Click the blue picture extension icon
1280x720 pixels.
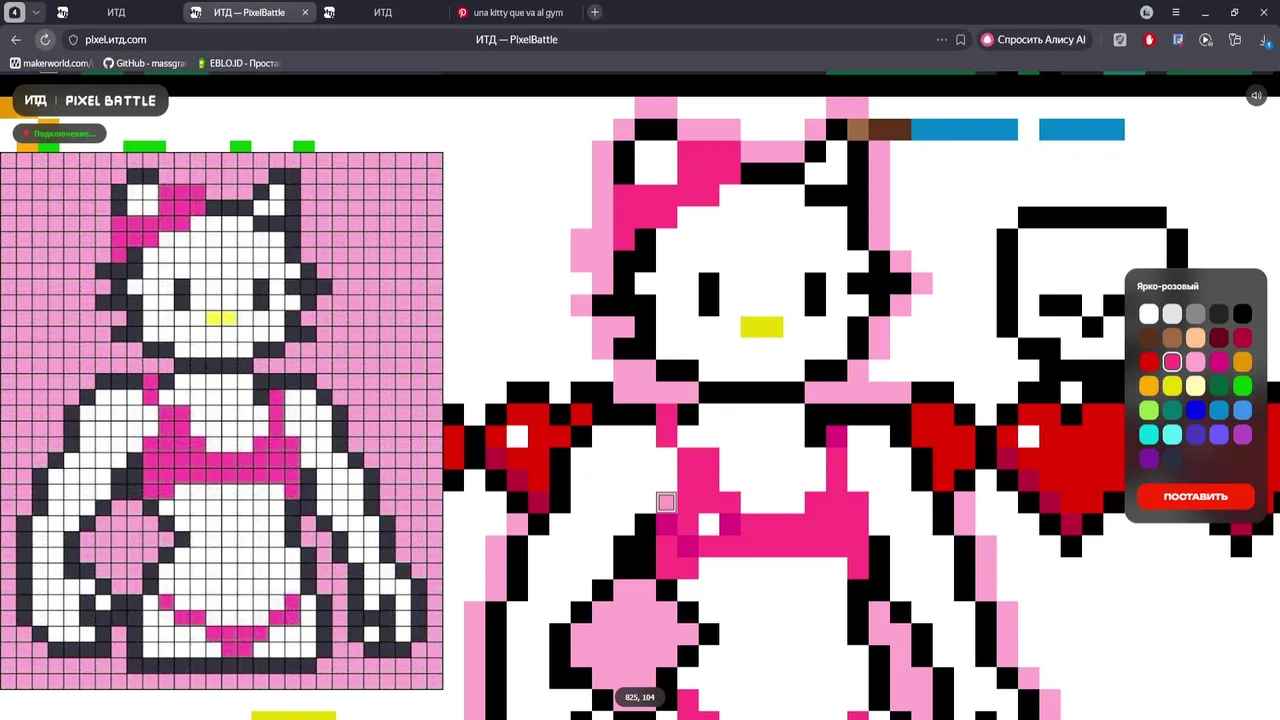[x=1178, y=40]
